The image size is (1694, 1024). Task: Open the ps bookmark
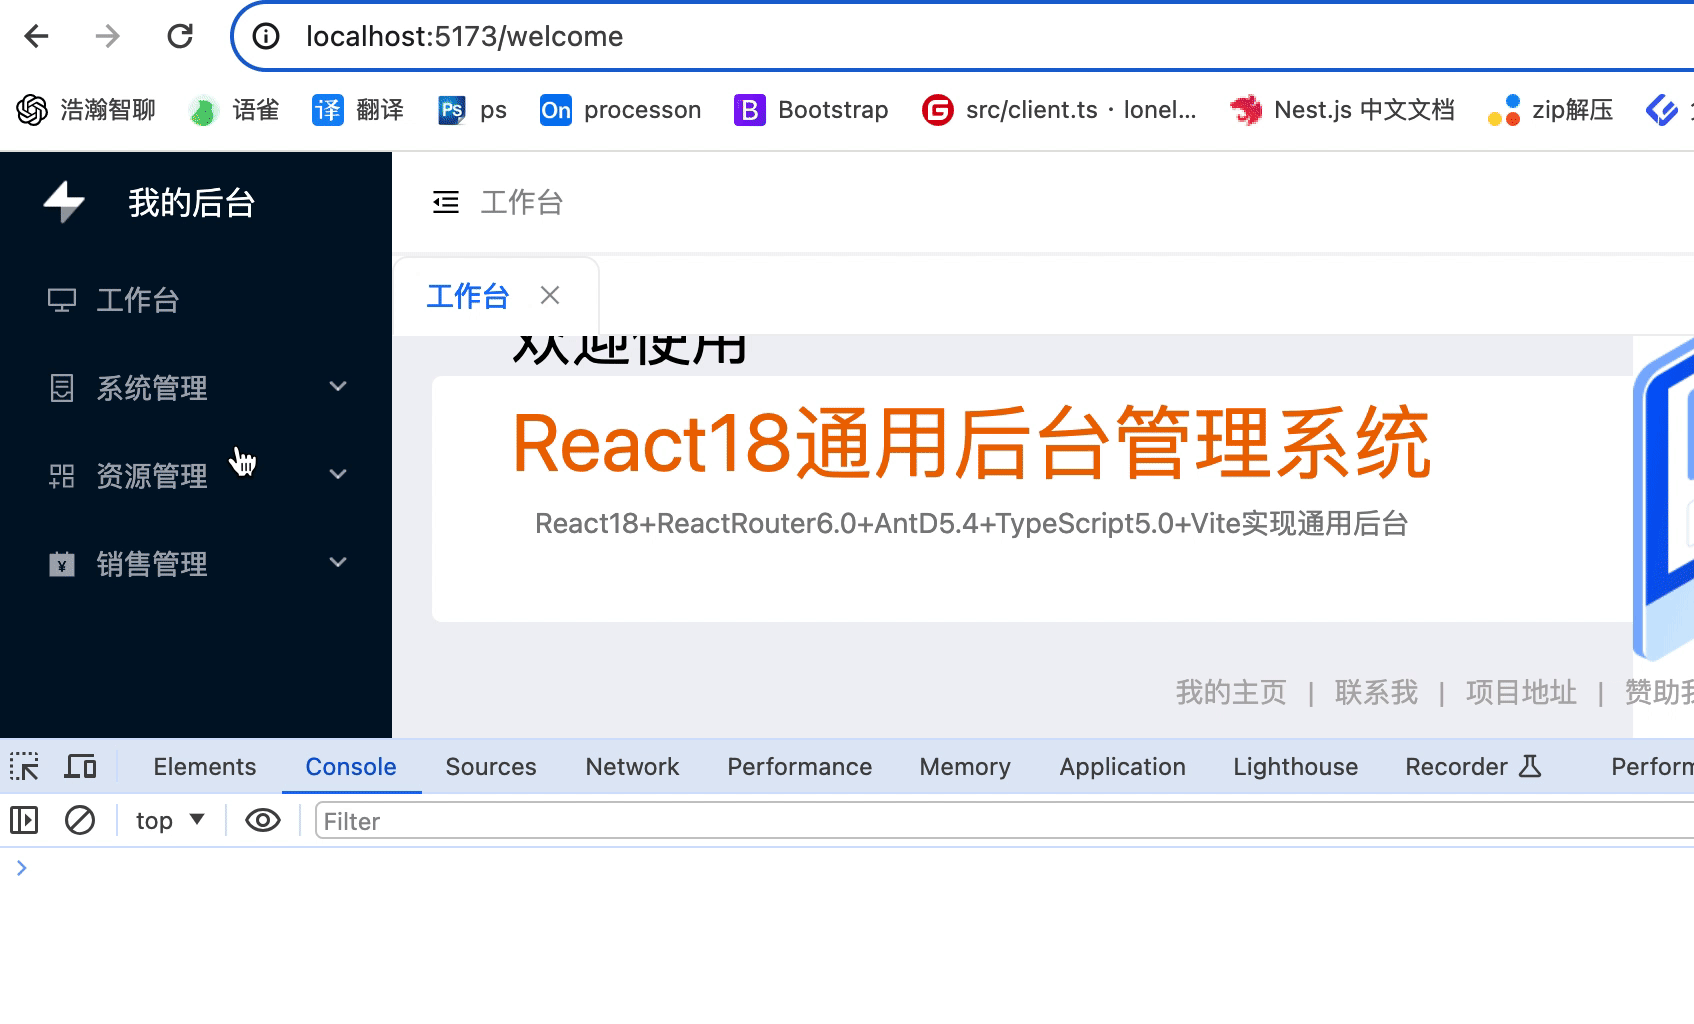473,110
